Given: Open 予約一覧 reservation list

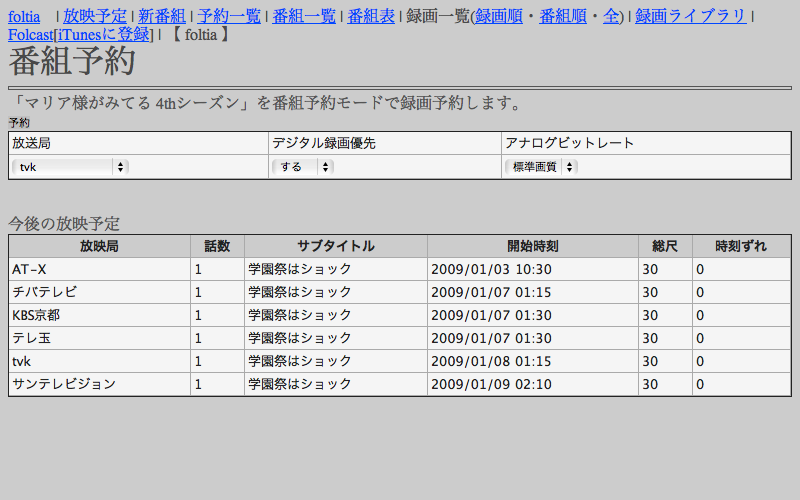Looking at the screenshot, I should coord(231,16).
